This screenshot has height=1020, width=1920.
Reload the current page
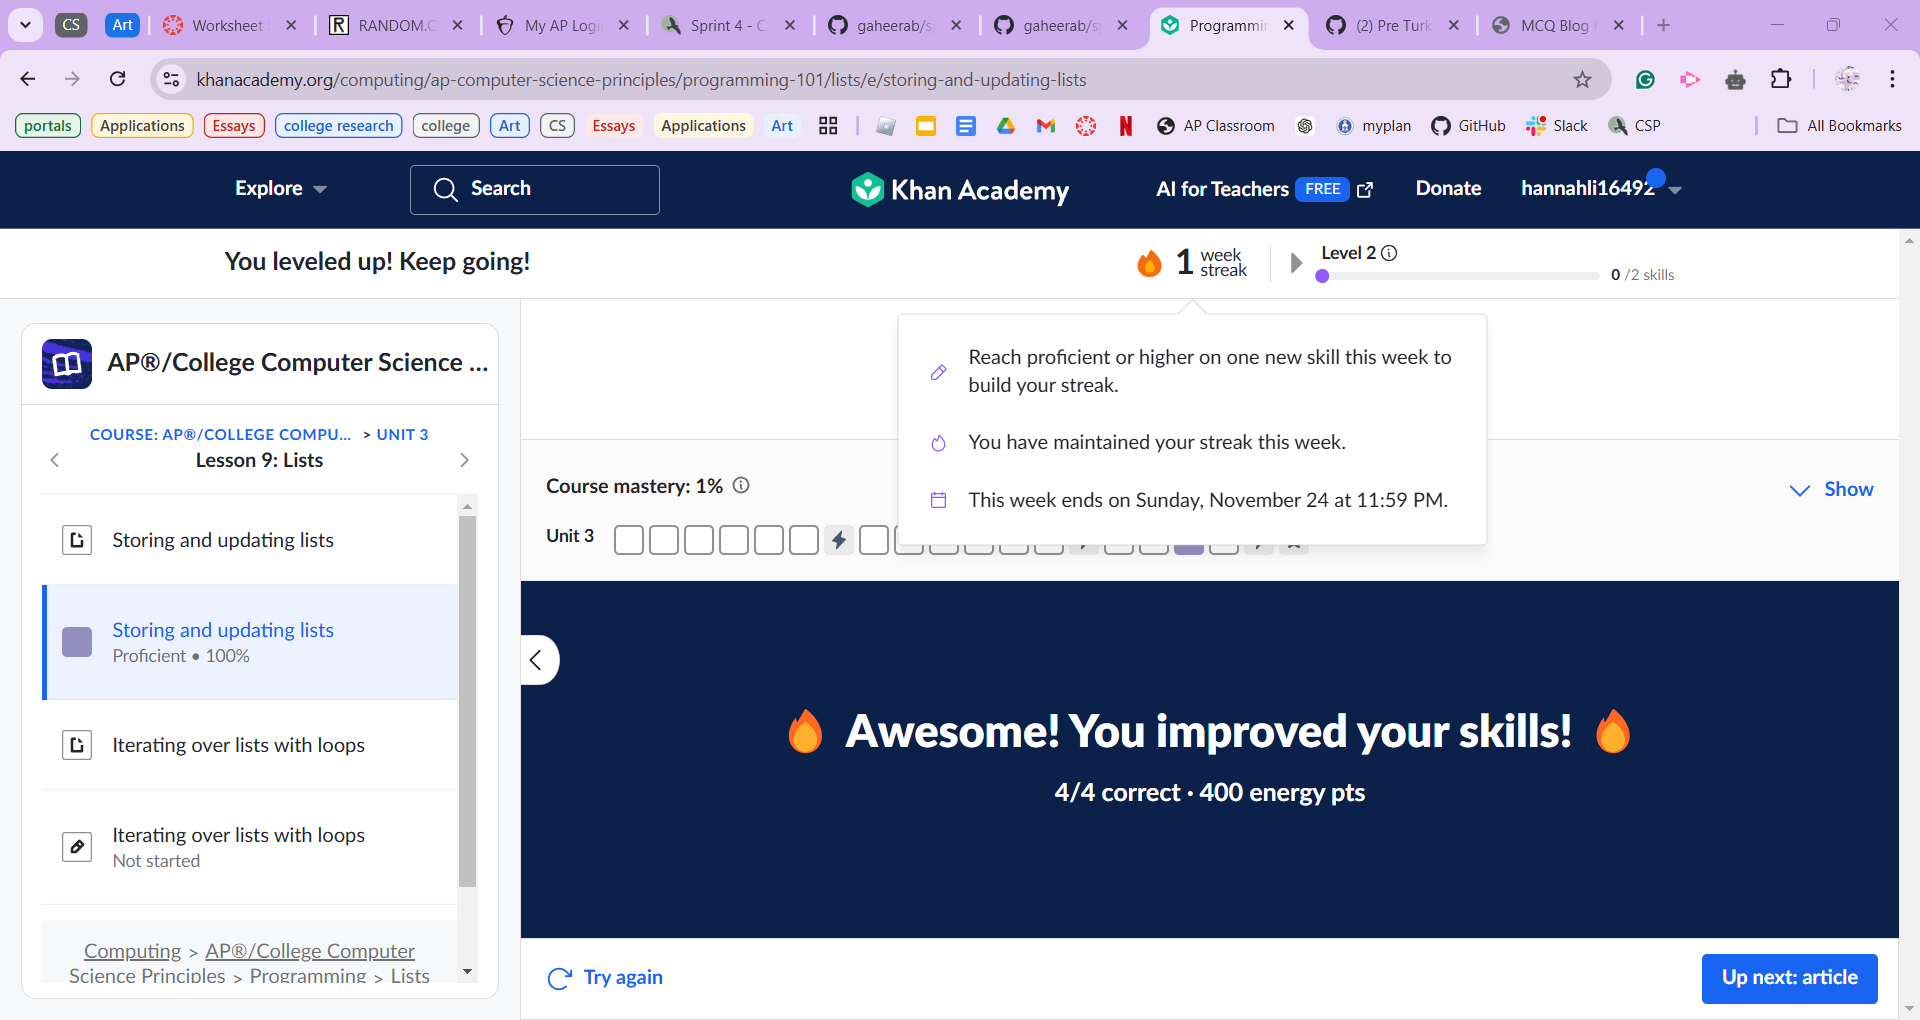118,79
